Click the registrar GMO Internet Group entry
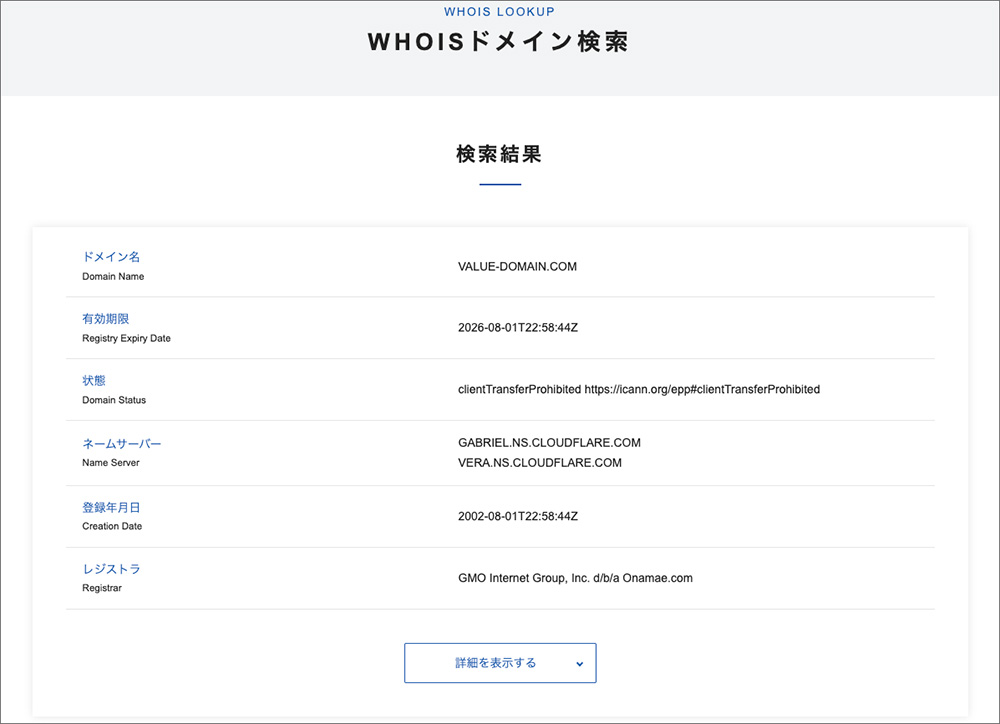Image resolution: width=1000 pixels, height=724 pixels. tap(576, 578)
